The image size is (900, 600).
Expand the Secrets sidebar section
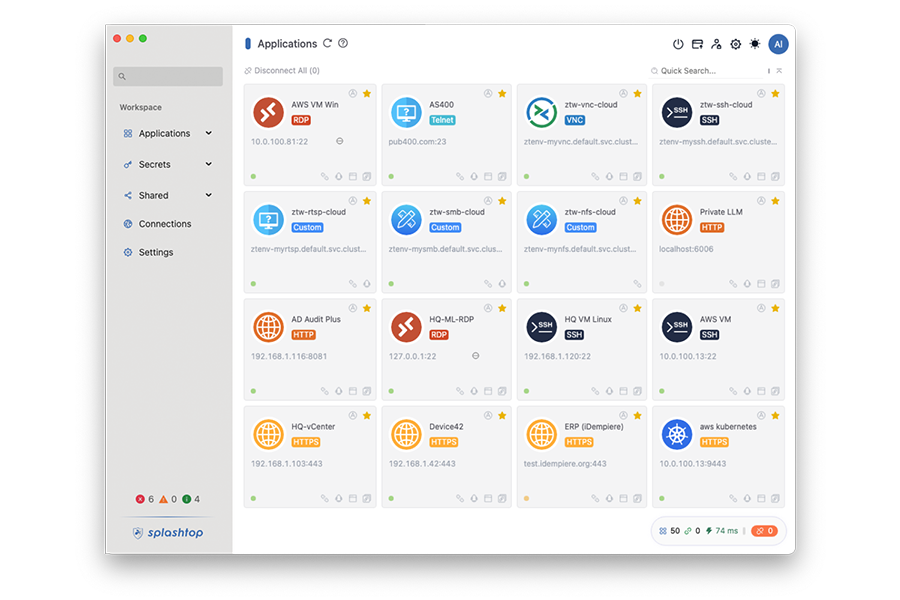point(209,164)
